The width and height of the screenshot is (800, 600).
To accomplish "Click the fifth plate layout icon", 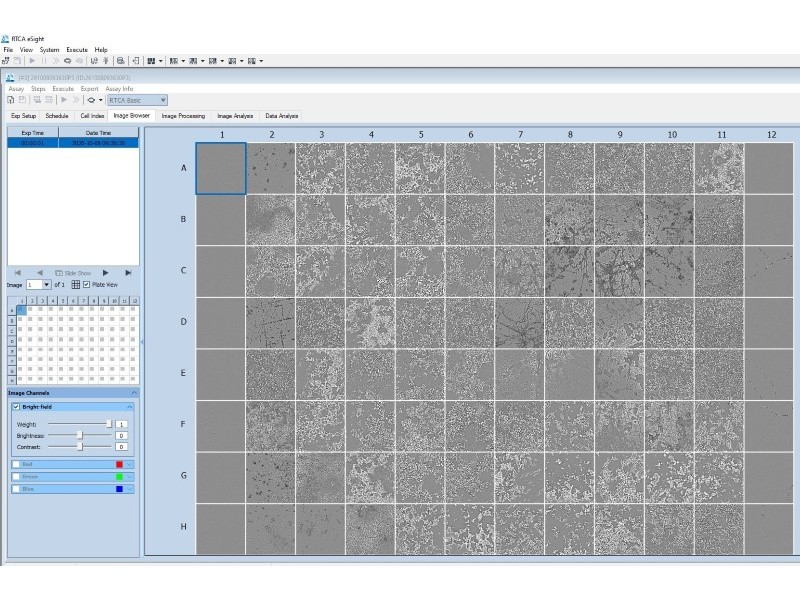I will (252, 61).
